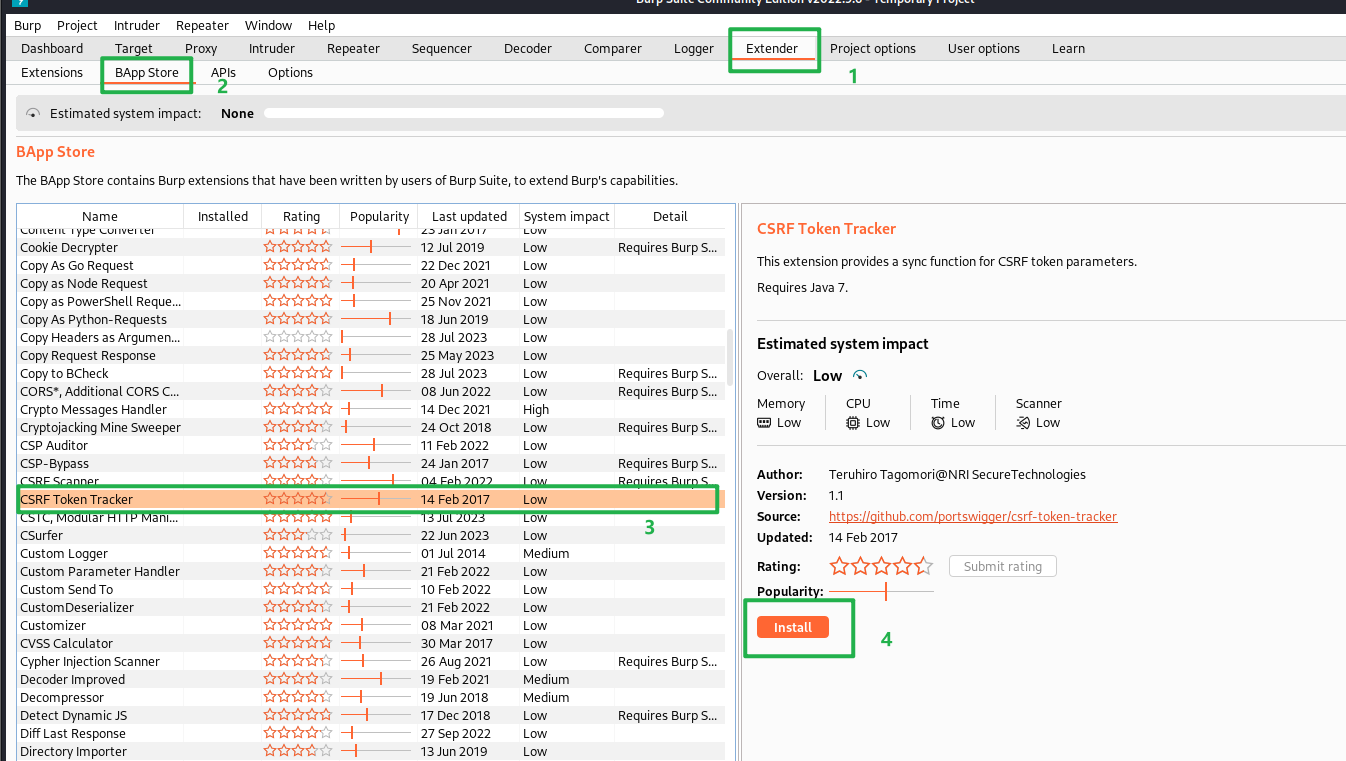Click rating stars of Customizer row
Viewport: 1346px width, 761px height.
(x=297, y=625)
